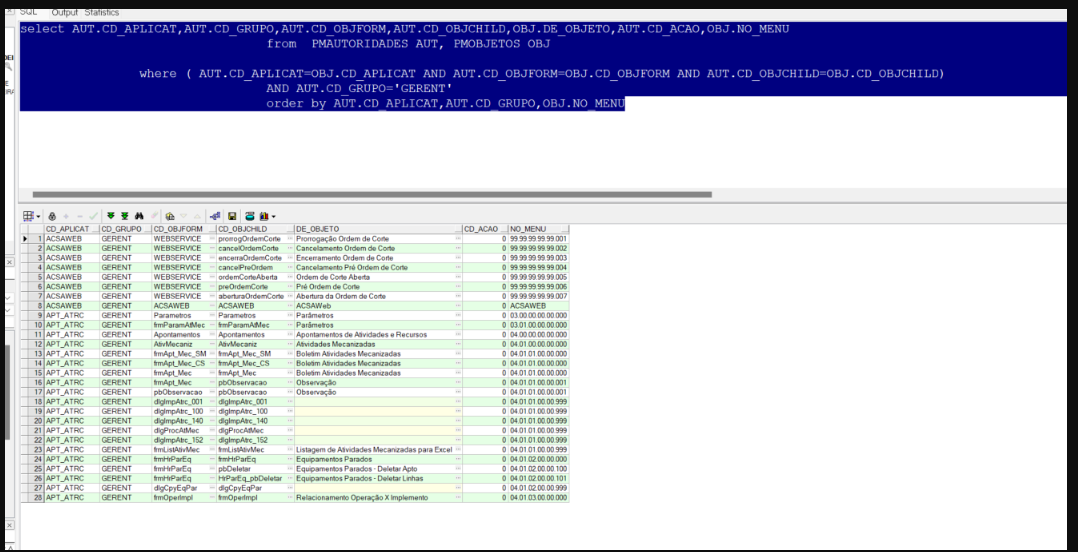The image size is (1078, 552).
Task: Select cell 'Abertura da Ordem de Corte'
Action: pos(378,296)
